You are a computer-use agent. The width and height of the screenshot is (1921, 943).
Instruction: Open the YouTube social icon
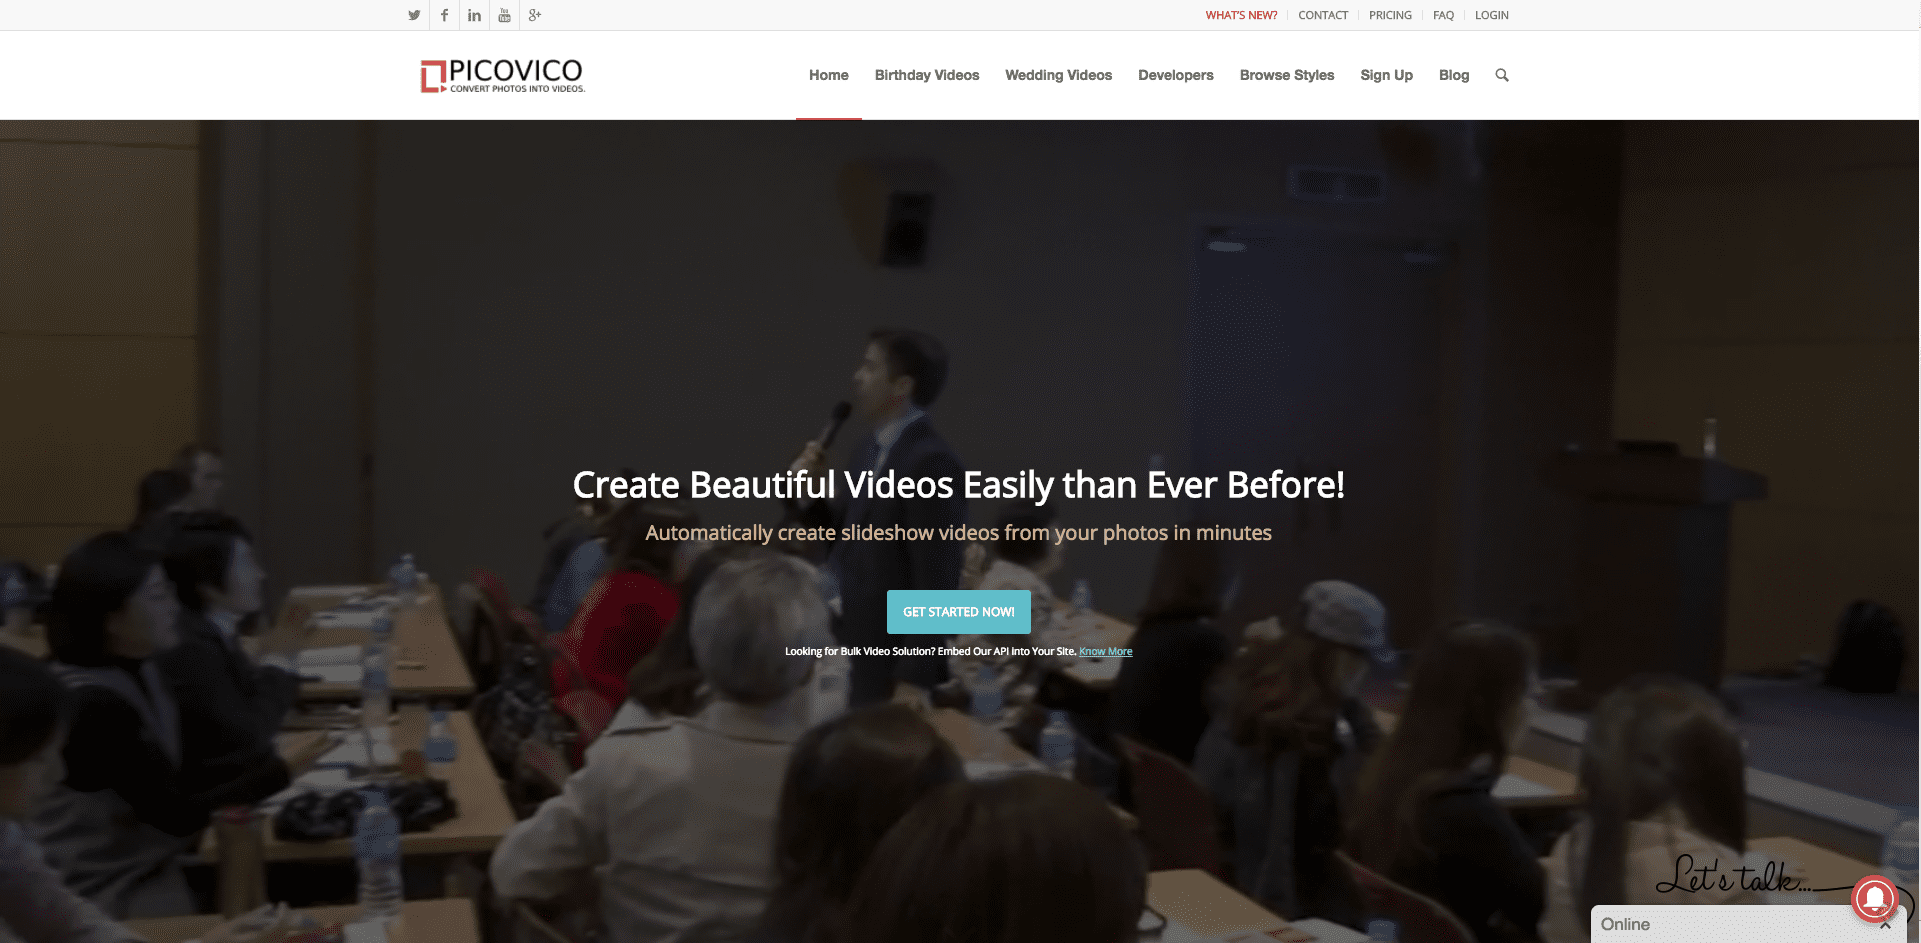pyautogui.click(x=504, y=15)
